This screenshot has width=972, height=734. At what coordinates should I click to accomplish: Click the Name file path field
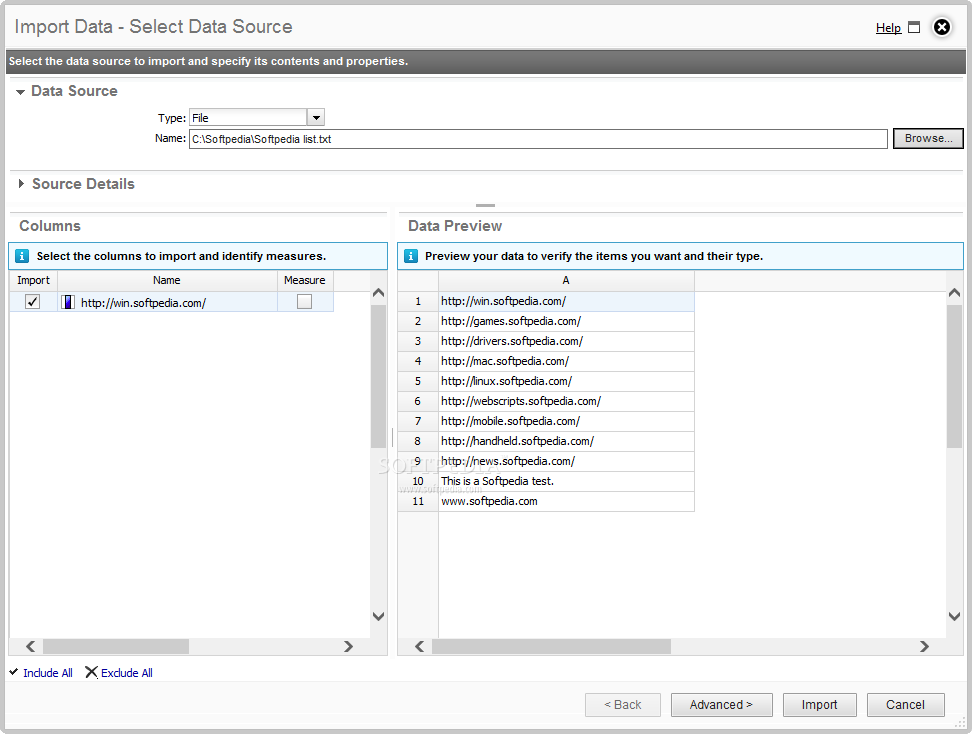click(x=538, y=139)
